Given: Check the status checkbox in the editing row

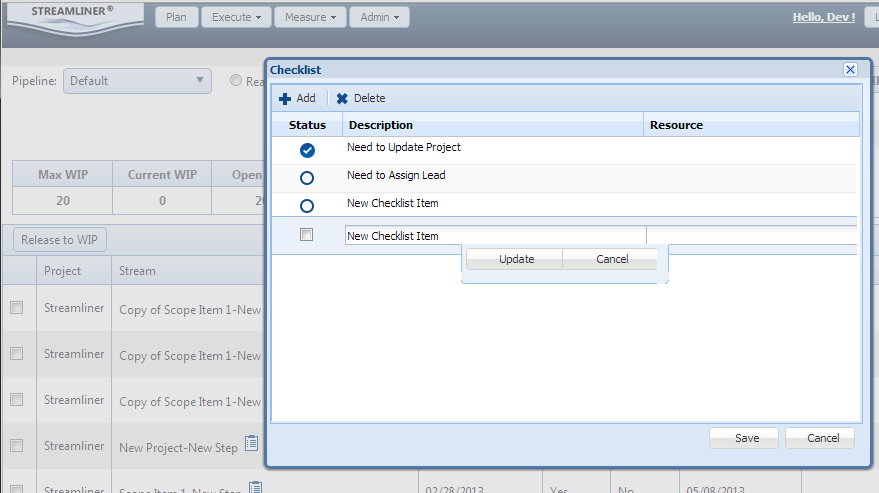Looking at the screenshot, I should 306,234.
